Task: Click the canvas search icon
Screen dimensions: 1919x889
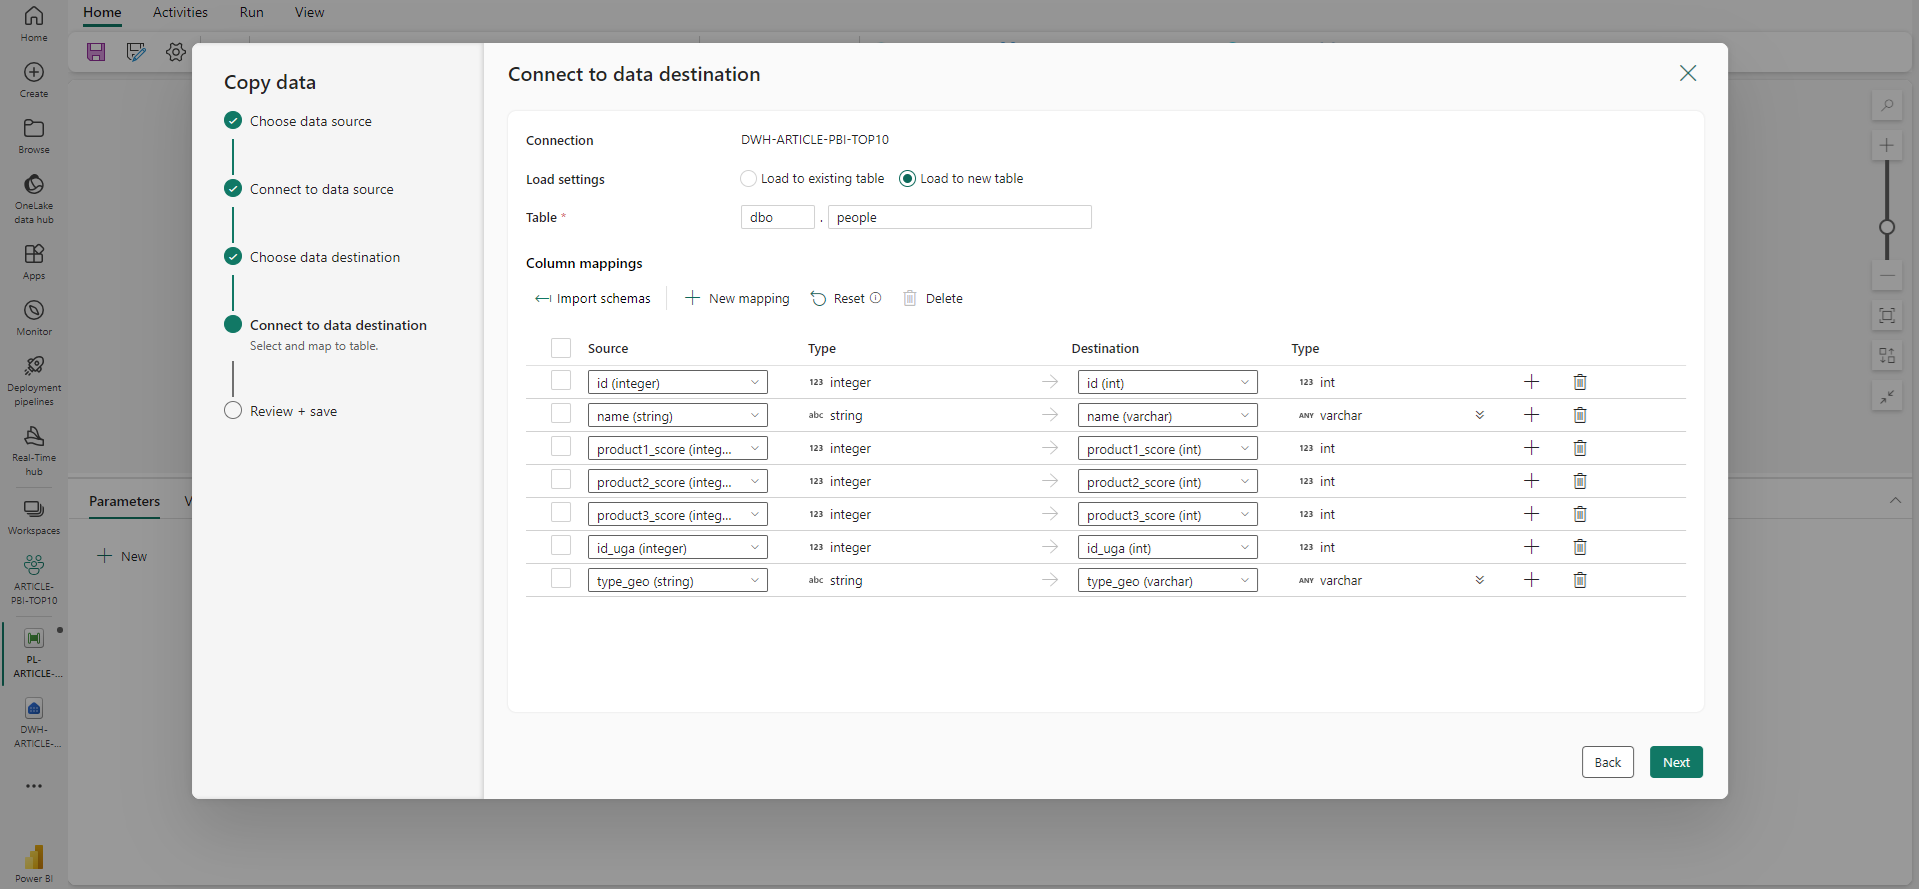Action: (1887, 105)
